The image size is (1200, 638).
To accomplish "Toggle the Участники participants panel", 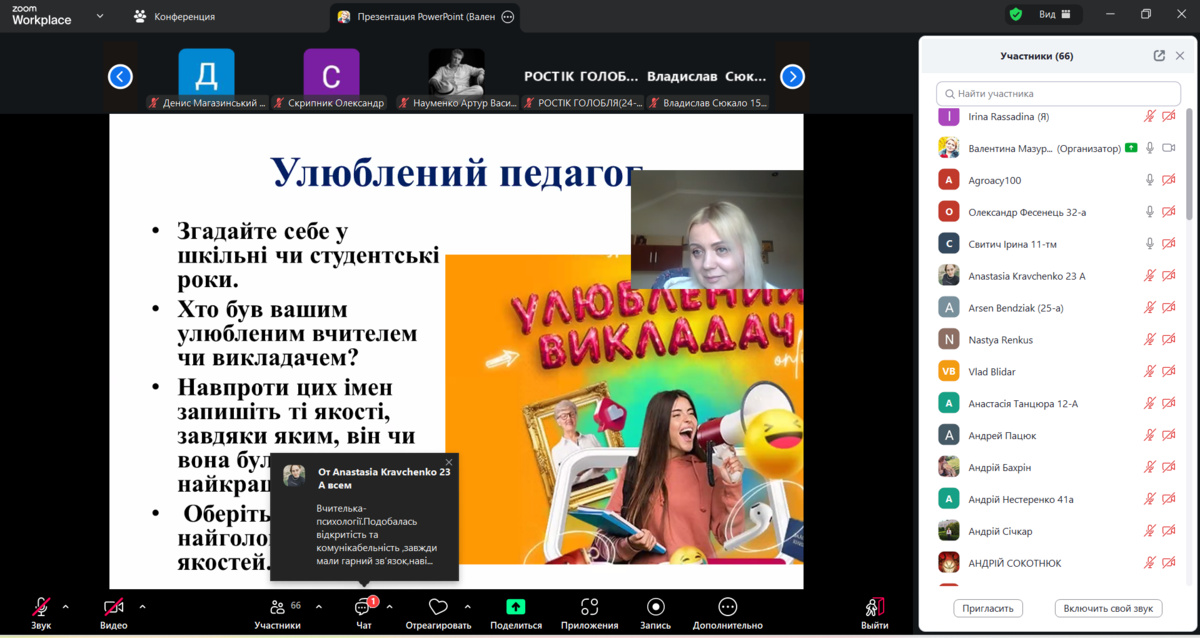I will tap(277, 607).
